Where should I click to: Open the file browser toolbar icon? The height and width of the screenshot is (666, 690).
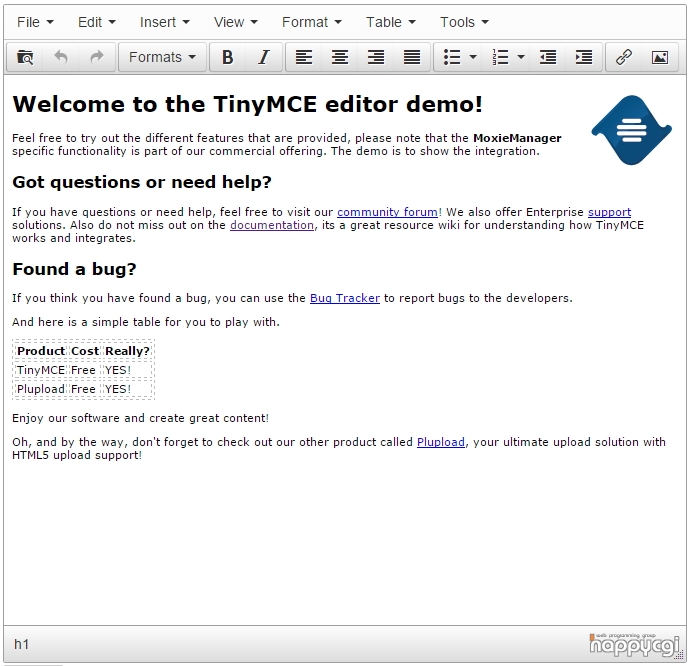pyautogui.click(x=25, y=57)
